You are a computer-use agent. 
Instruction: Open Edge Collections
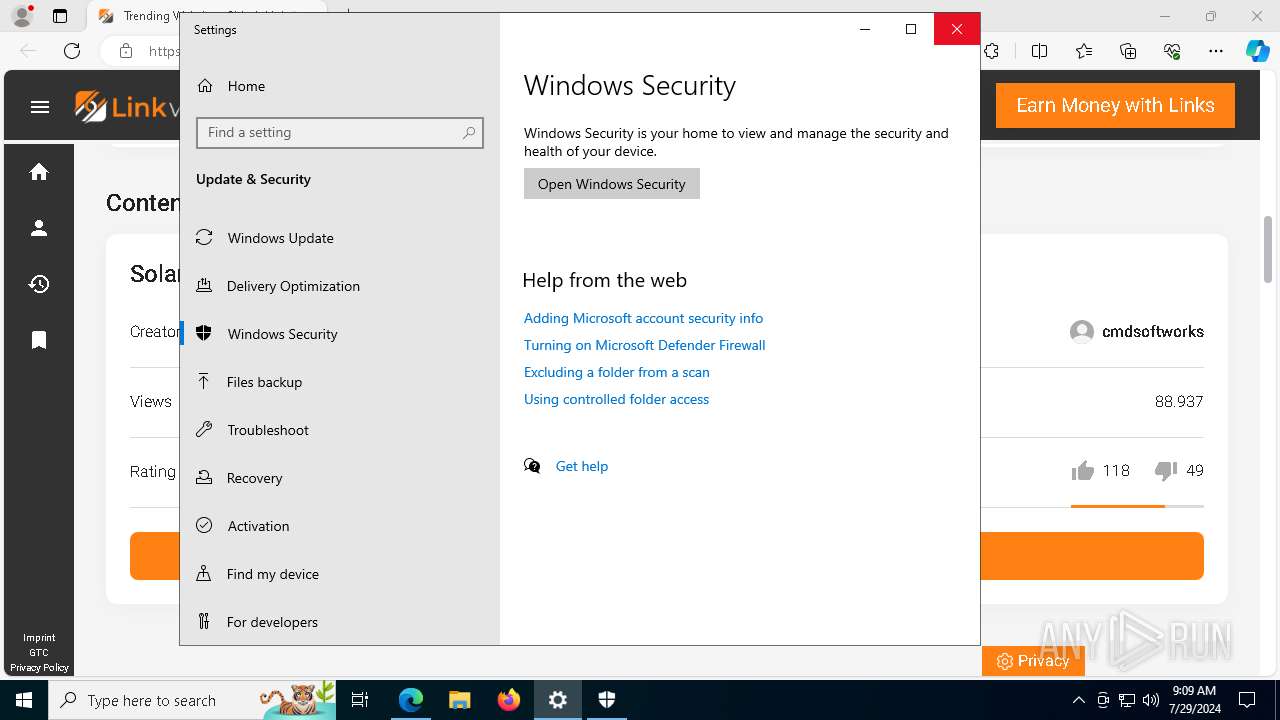(x=1128, y=51)
